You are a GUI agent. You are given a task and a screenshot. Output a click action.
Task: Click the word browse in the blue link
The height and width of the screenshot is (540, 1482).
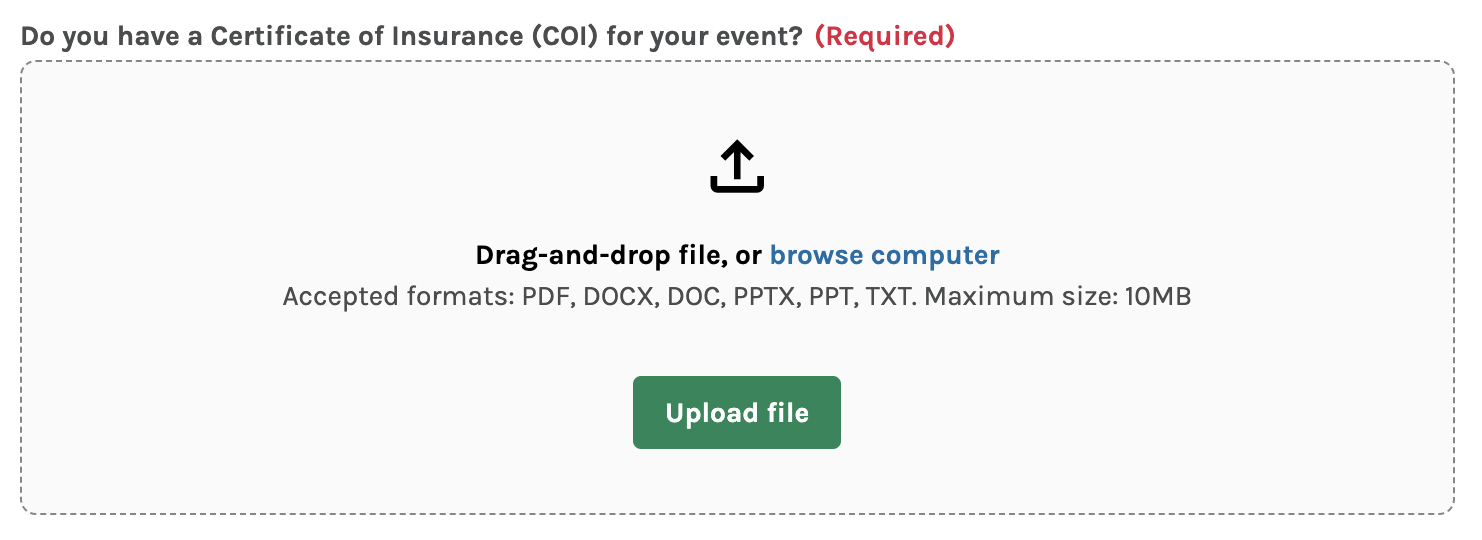tap(818, 255)
